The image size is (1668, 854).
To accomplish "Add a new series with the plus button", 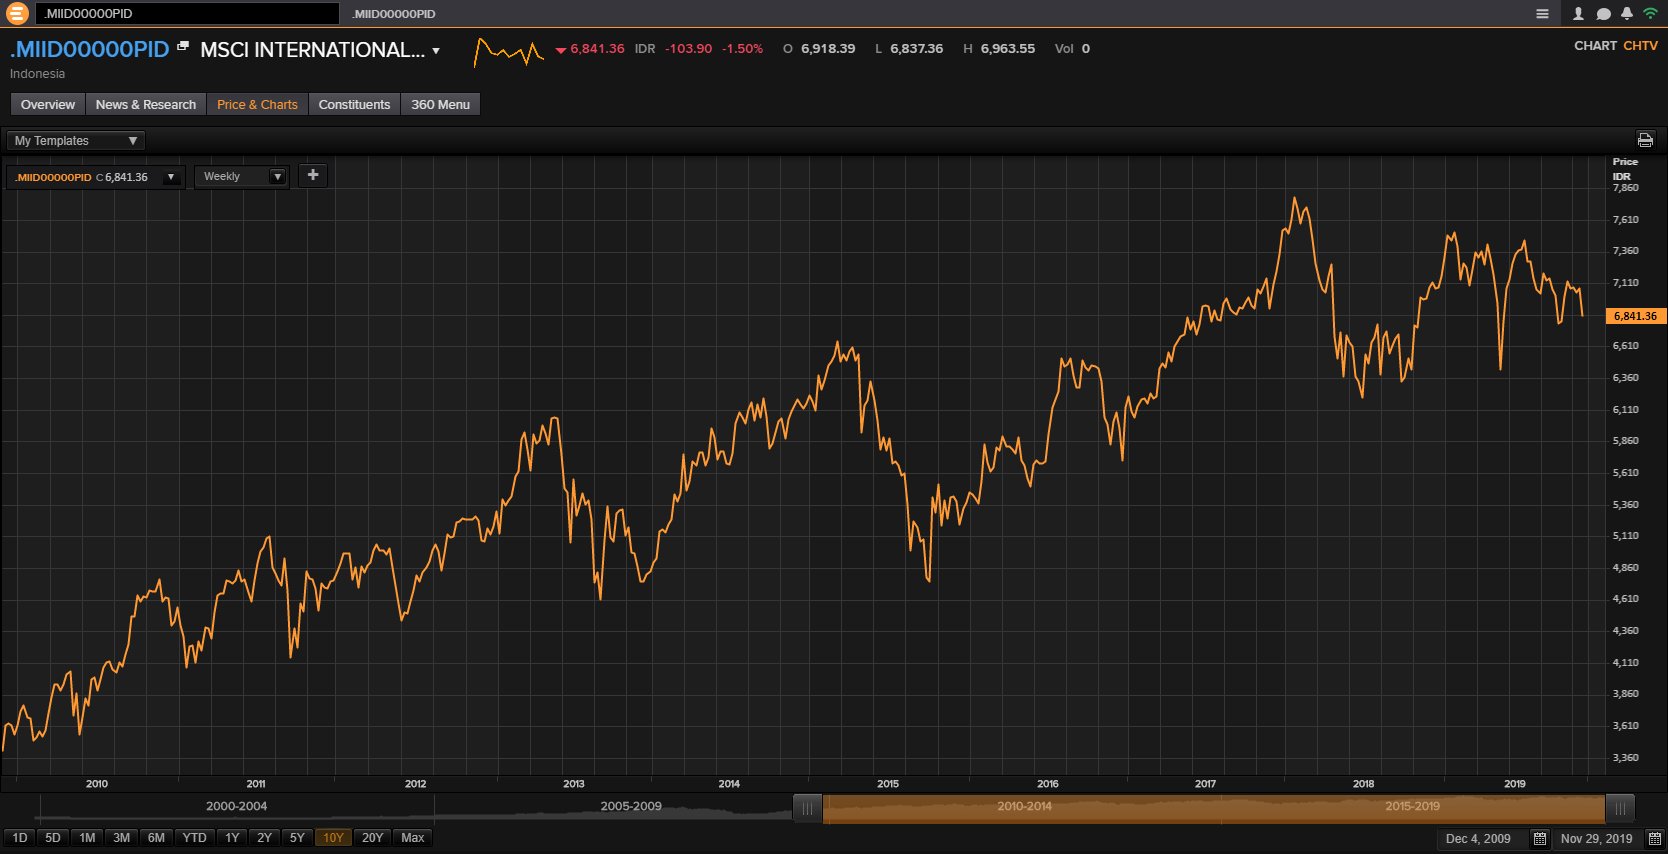I will pyautogui.click(x=313, y=175).
